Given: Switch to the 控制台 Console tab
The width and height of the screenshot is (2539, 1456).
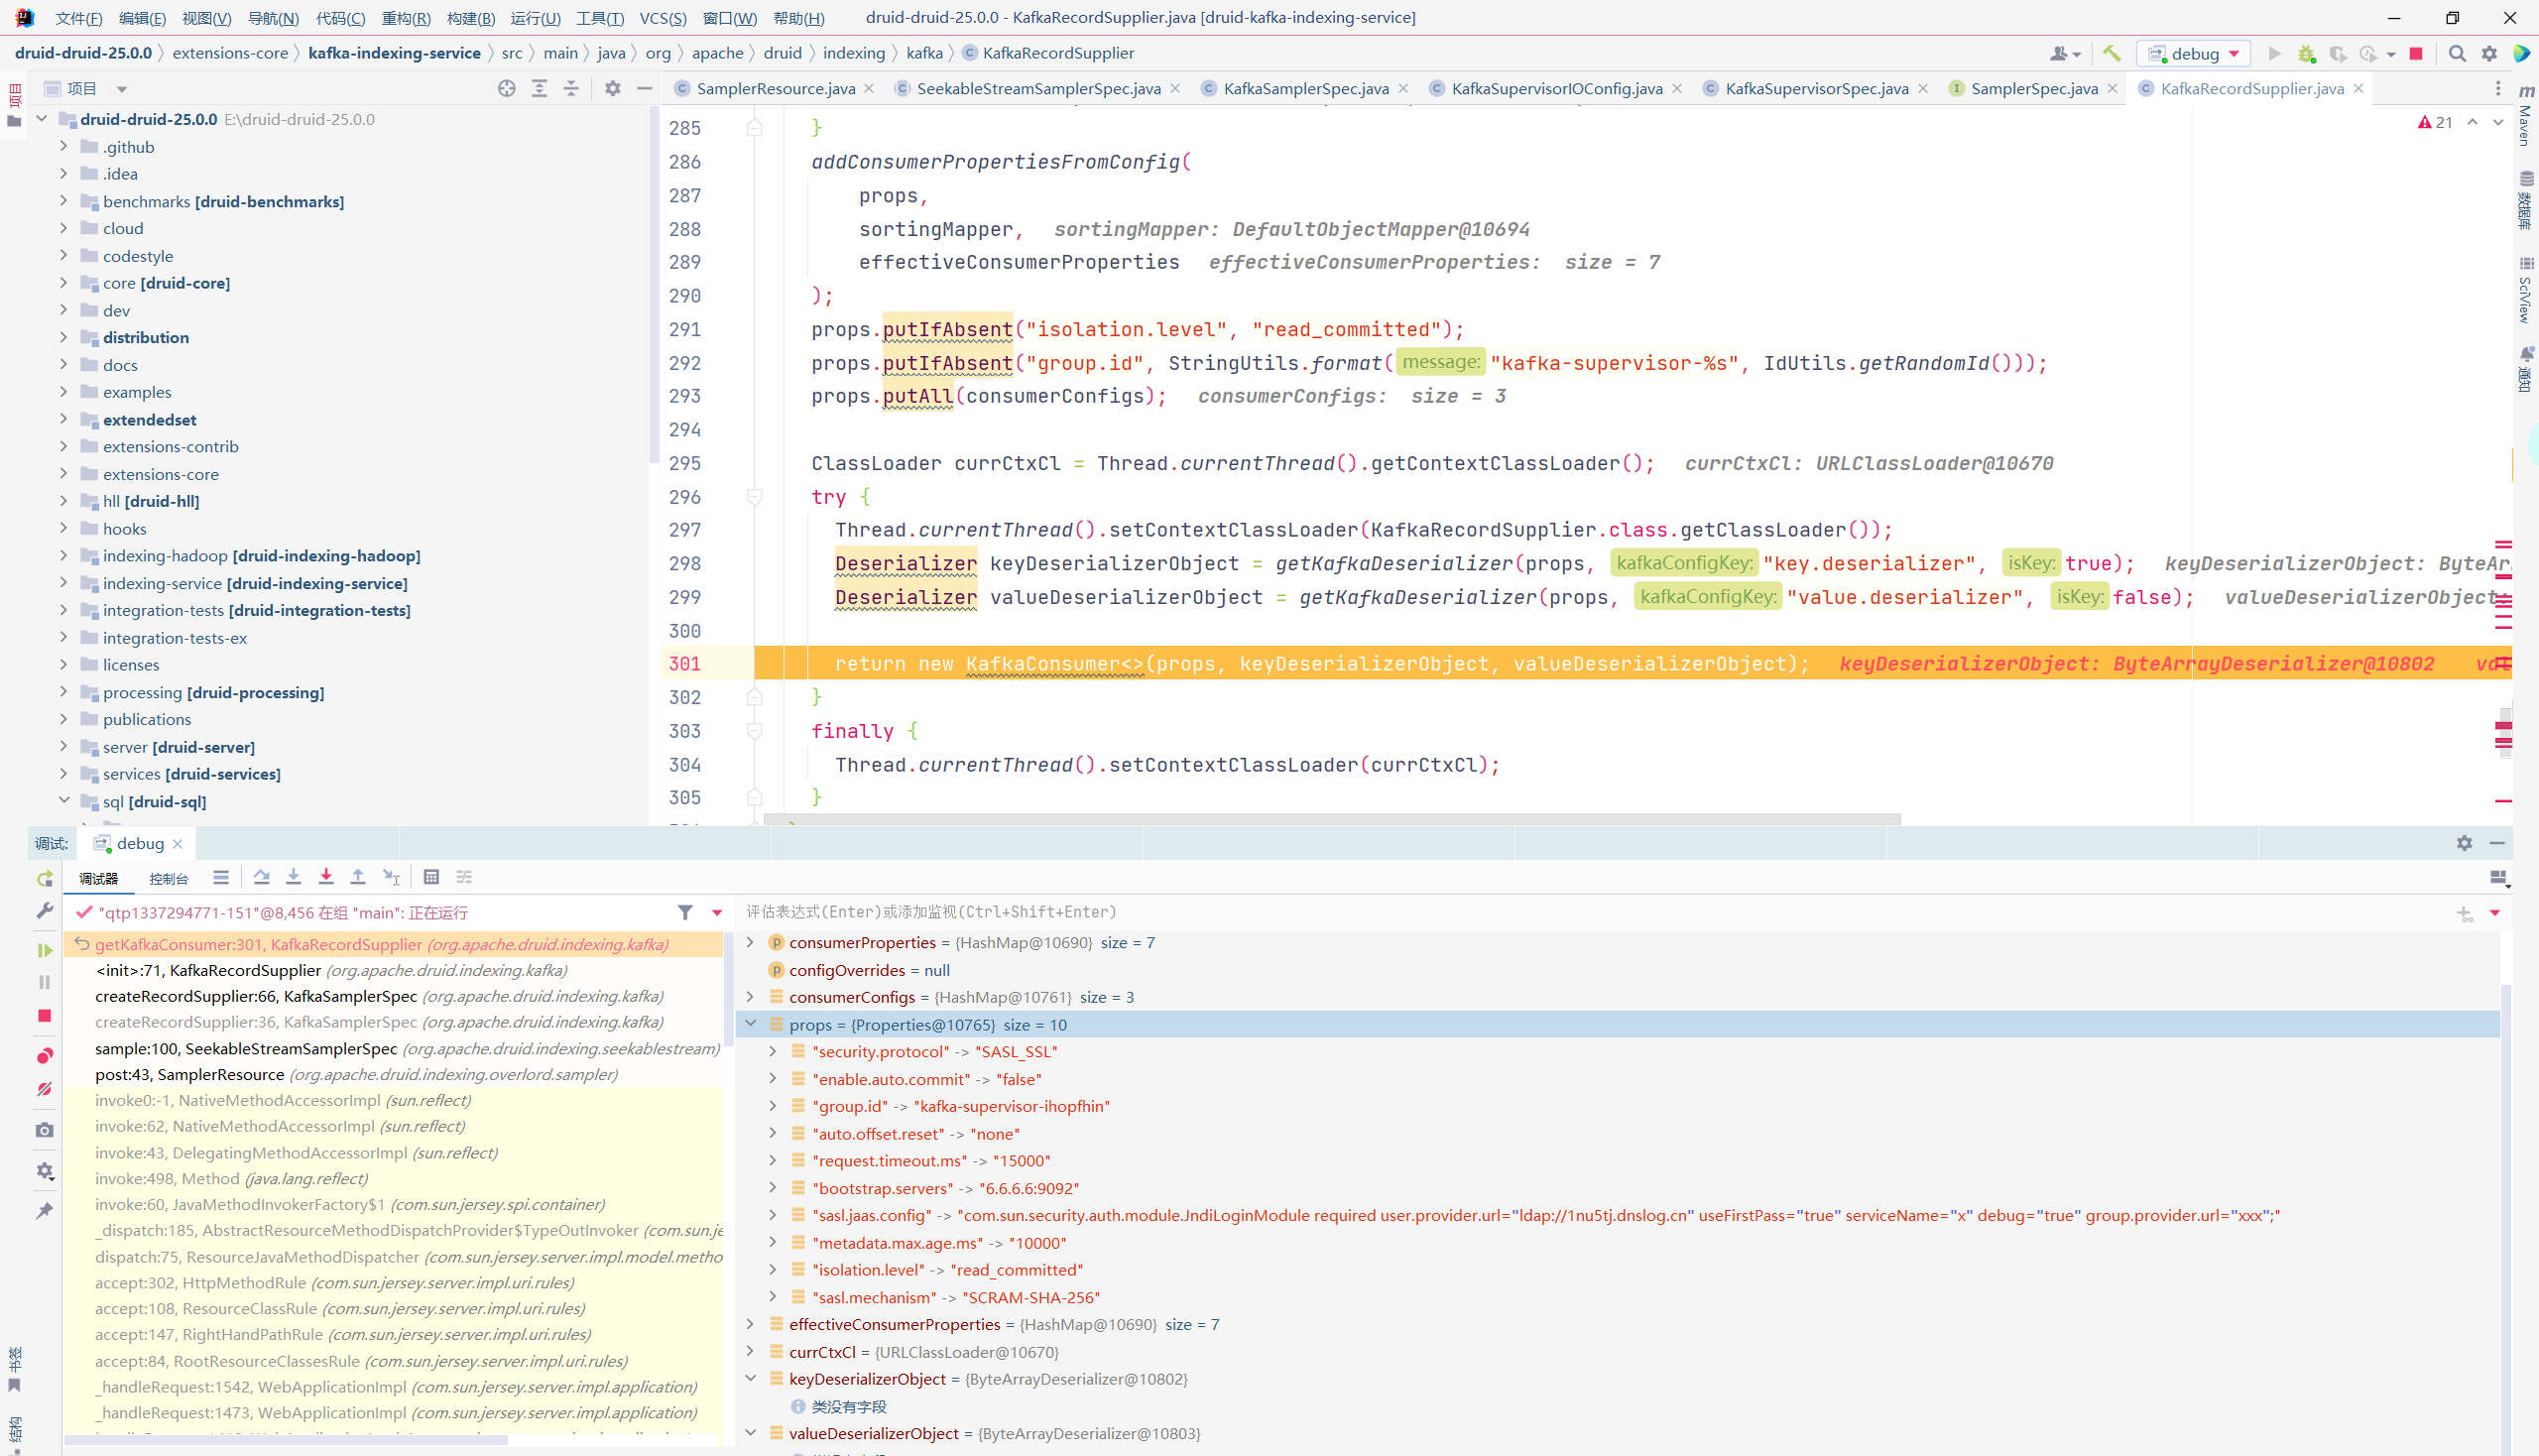Looking at the screenshot, I should click(x=168, y=878).
